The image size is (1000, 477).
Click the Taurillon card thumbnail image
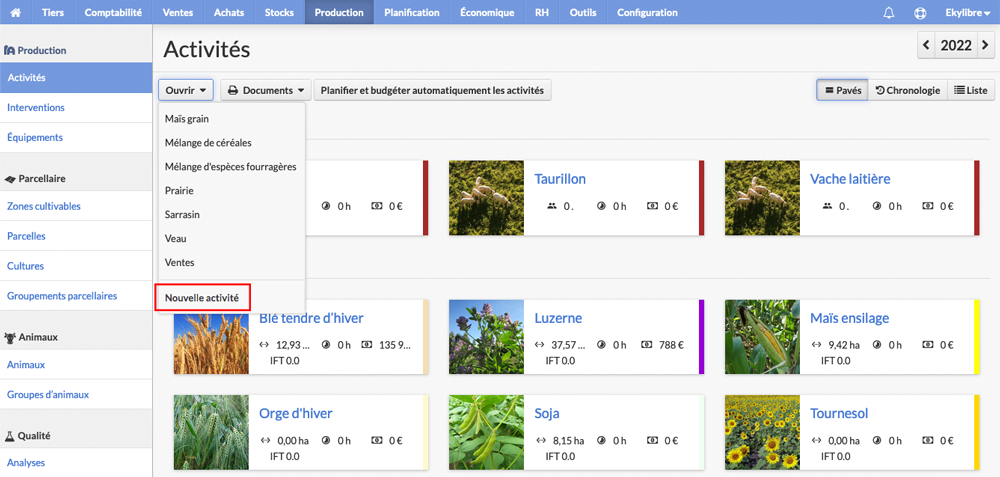pyautogui.click(x=486, y=198)
